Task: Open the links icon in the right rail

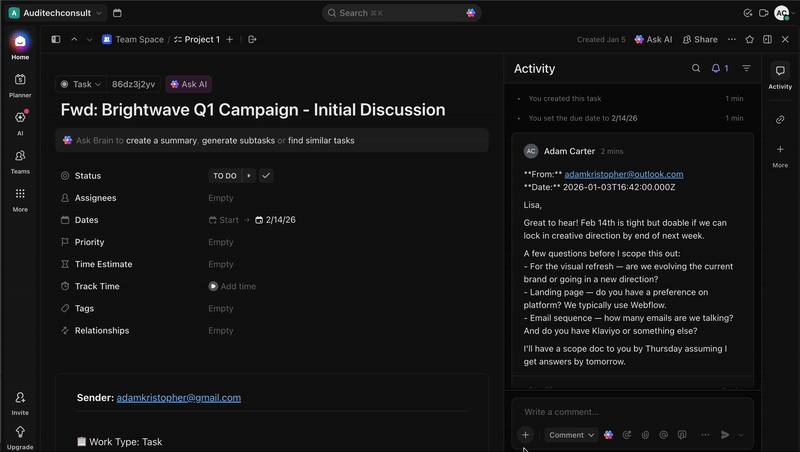Action: point(780,119)
